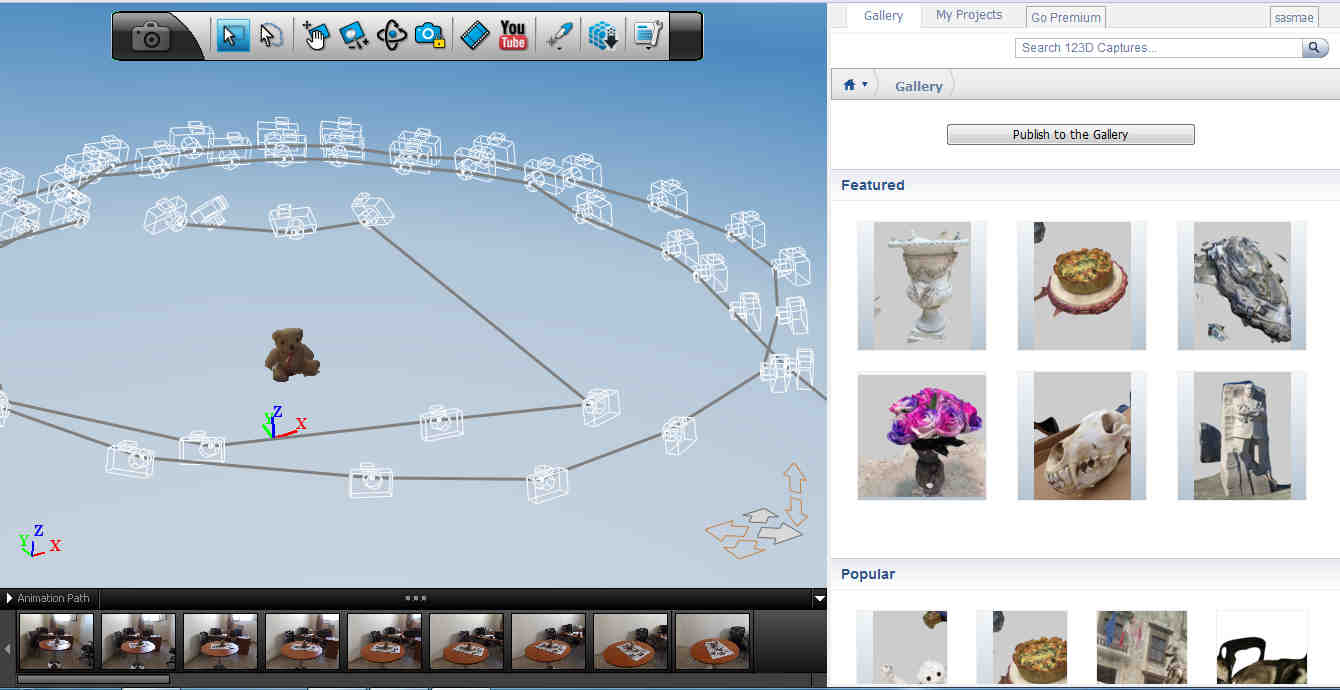1340x690 pixels.
Task: Select the last visible filmstrip photo
Action: (712, 641)
